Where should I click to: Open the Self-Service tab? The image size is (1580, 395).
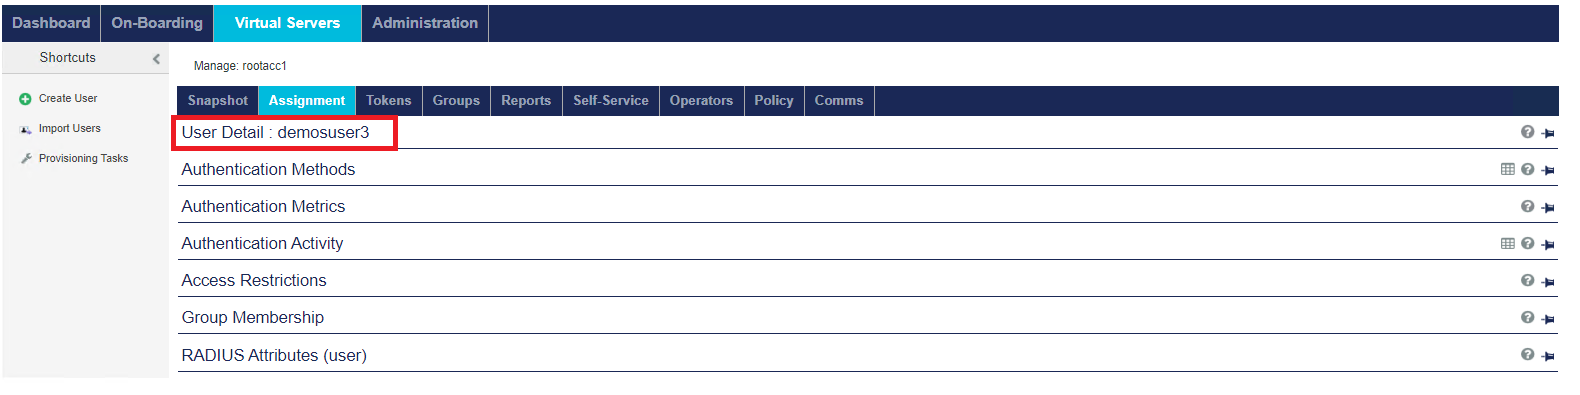tap(611, 101)
